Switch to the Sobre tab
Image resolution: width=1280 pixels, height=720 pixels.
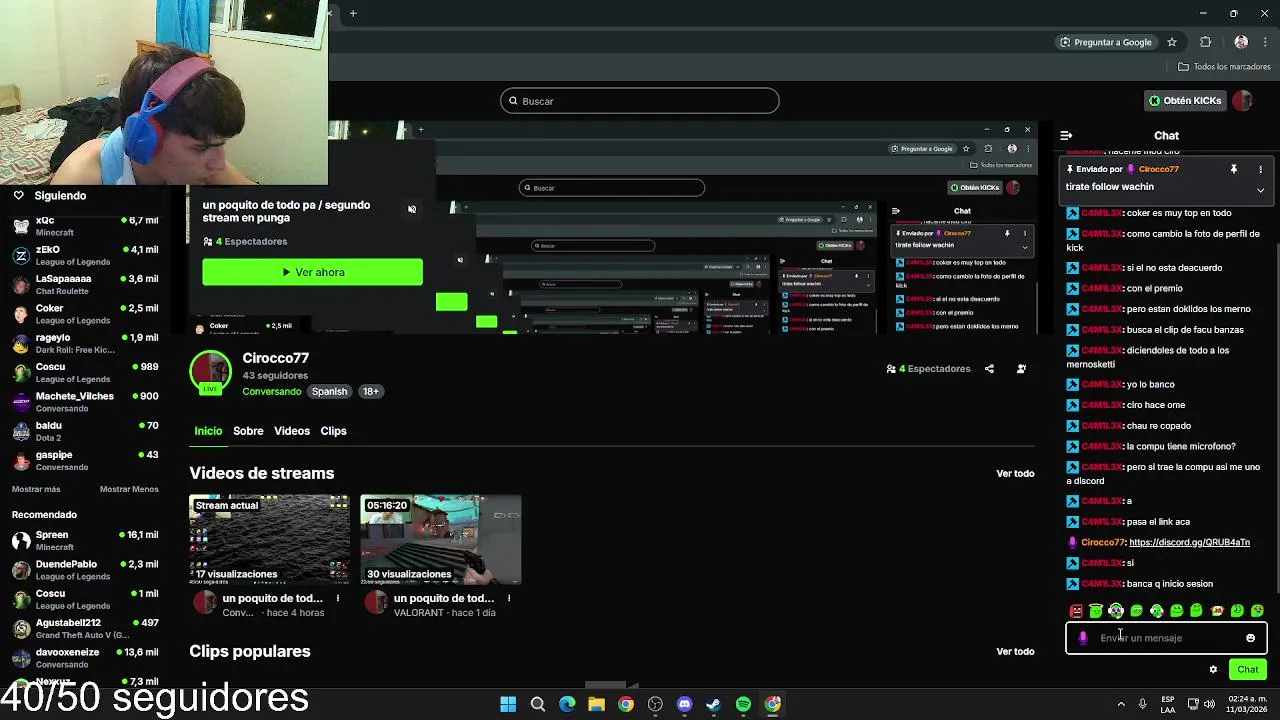pos(248,431)
